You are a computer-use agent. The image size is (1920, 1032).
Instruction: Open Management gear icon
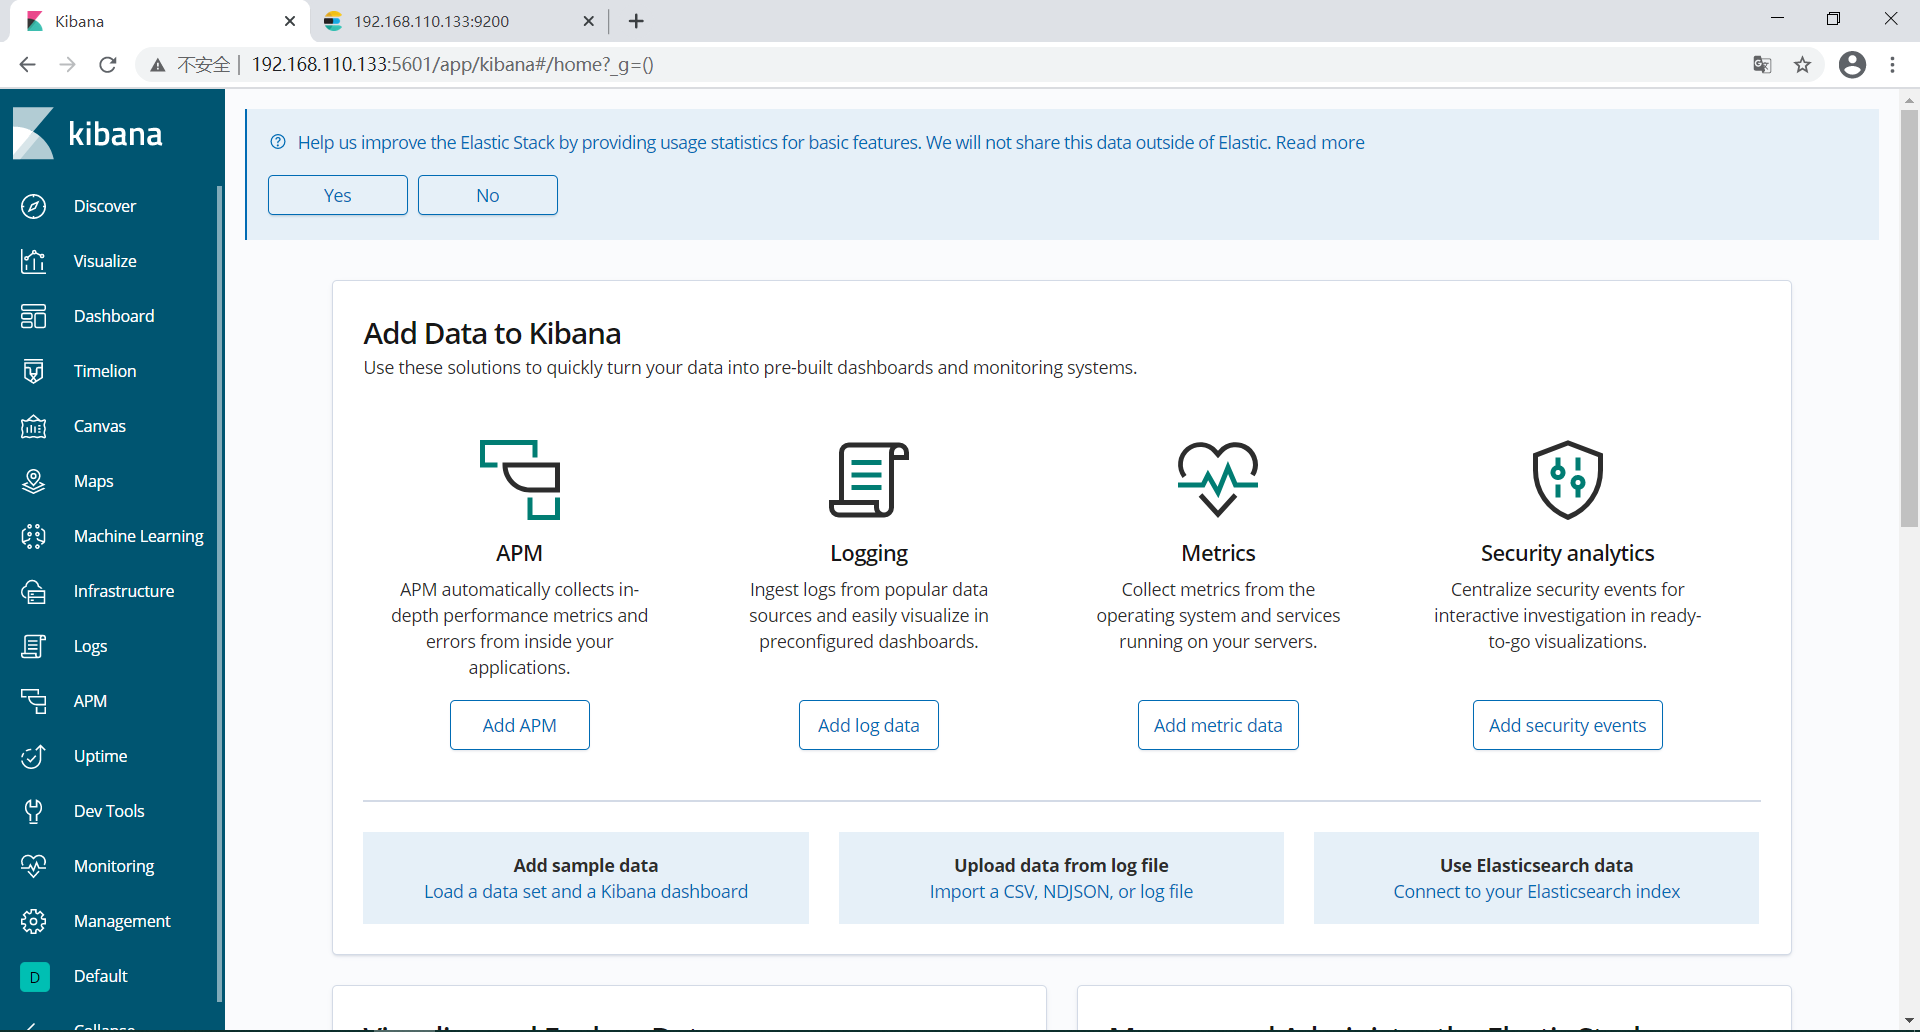point(34,921)
